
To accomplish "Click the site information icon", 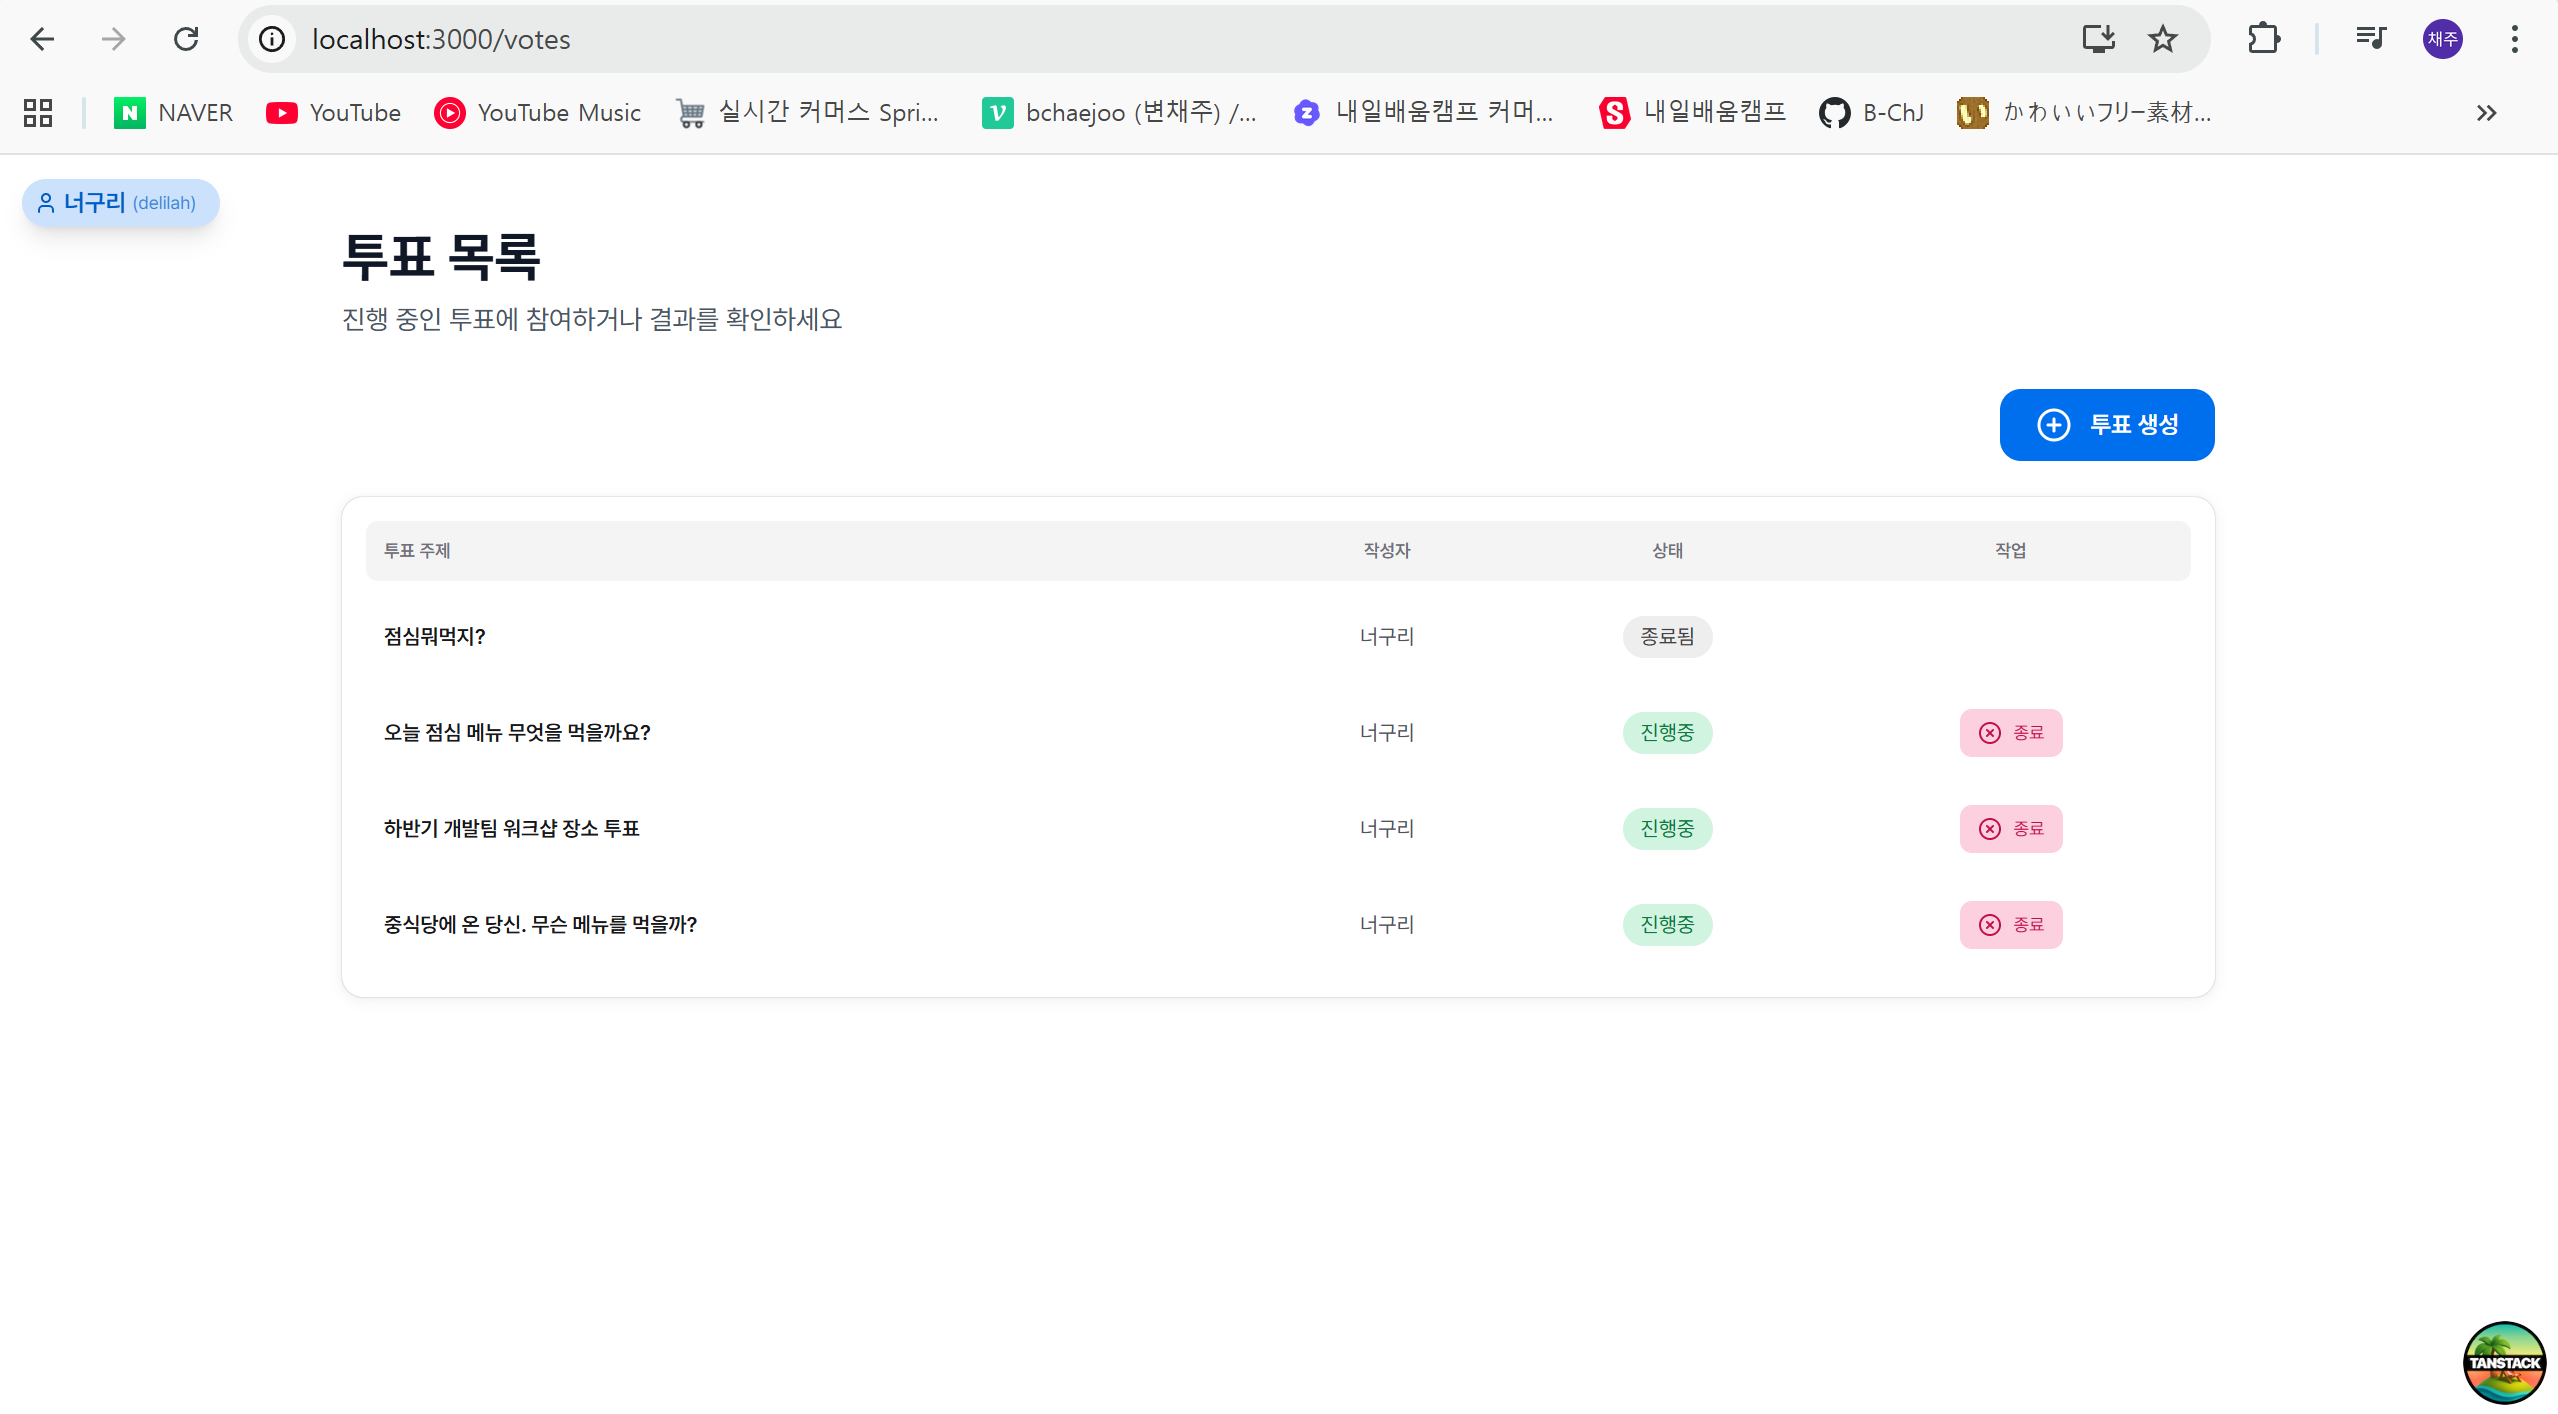I will (x=272, y=39).
